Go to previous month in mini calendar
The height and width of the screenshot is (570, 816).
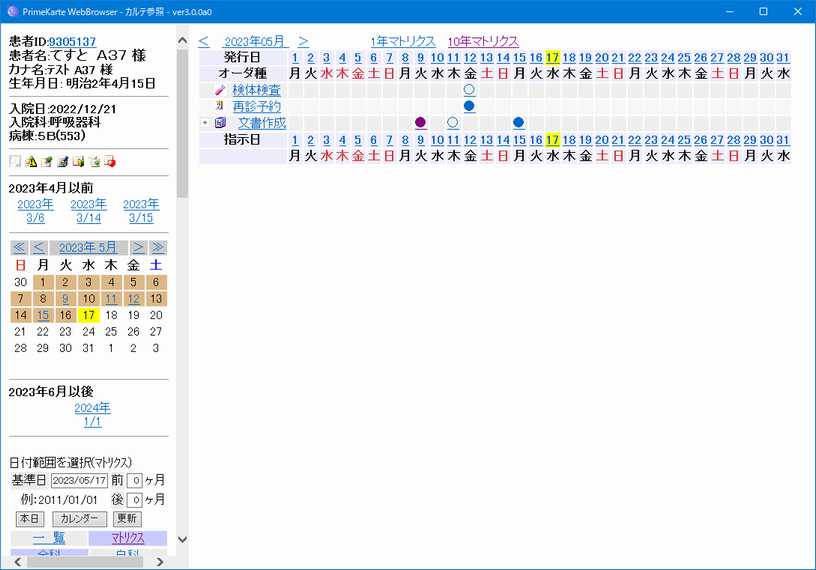39,247
